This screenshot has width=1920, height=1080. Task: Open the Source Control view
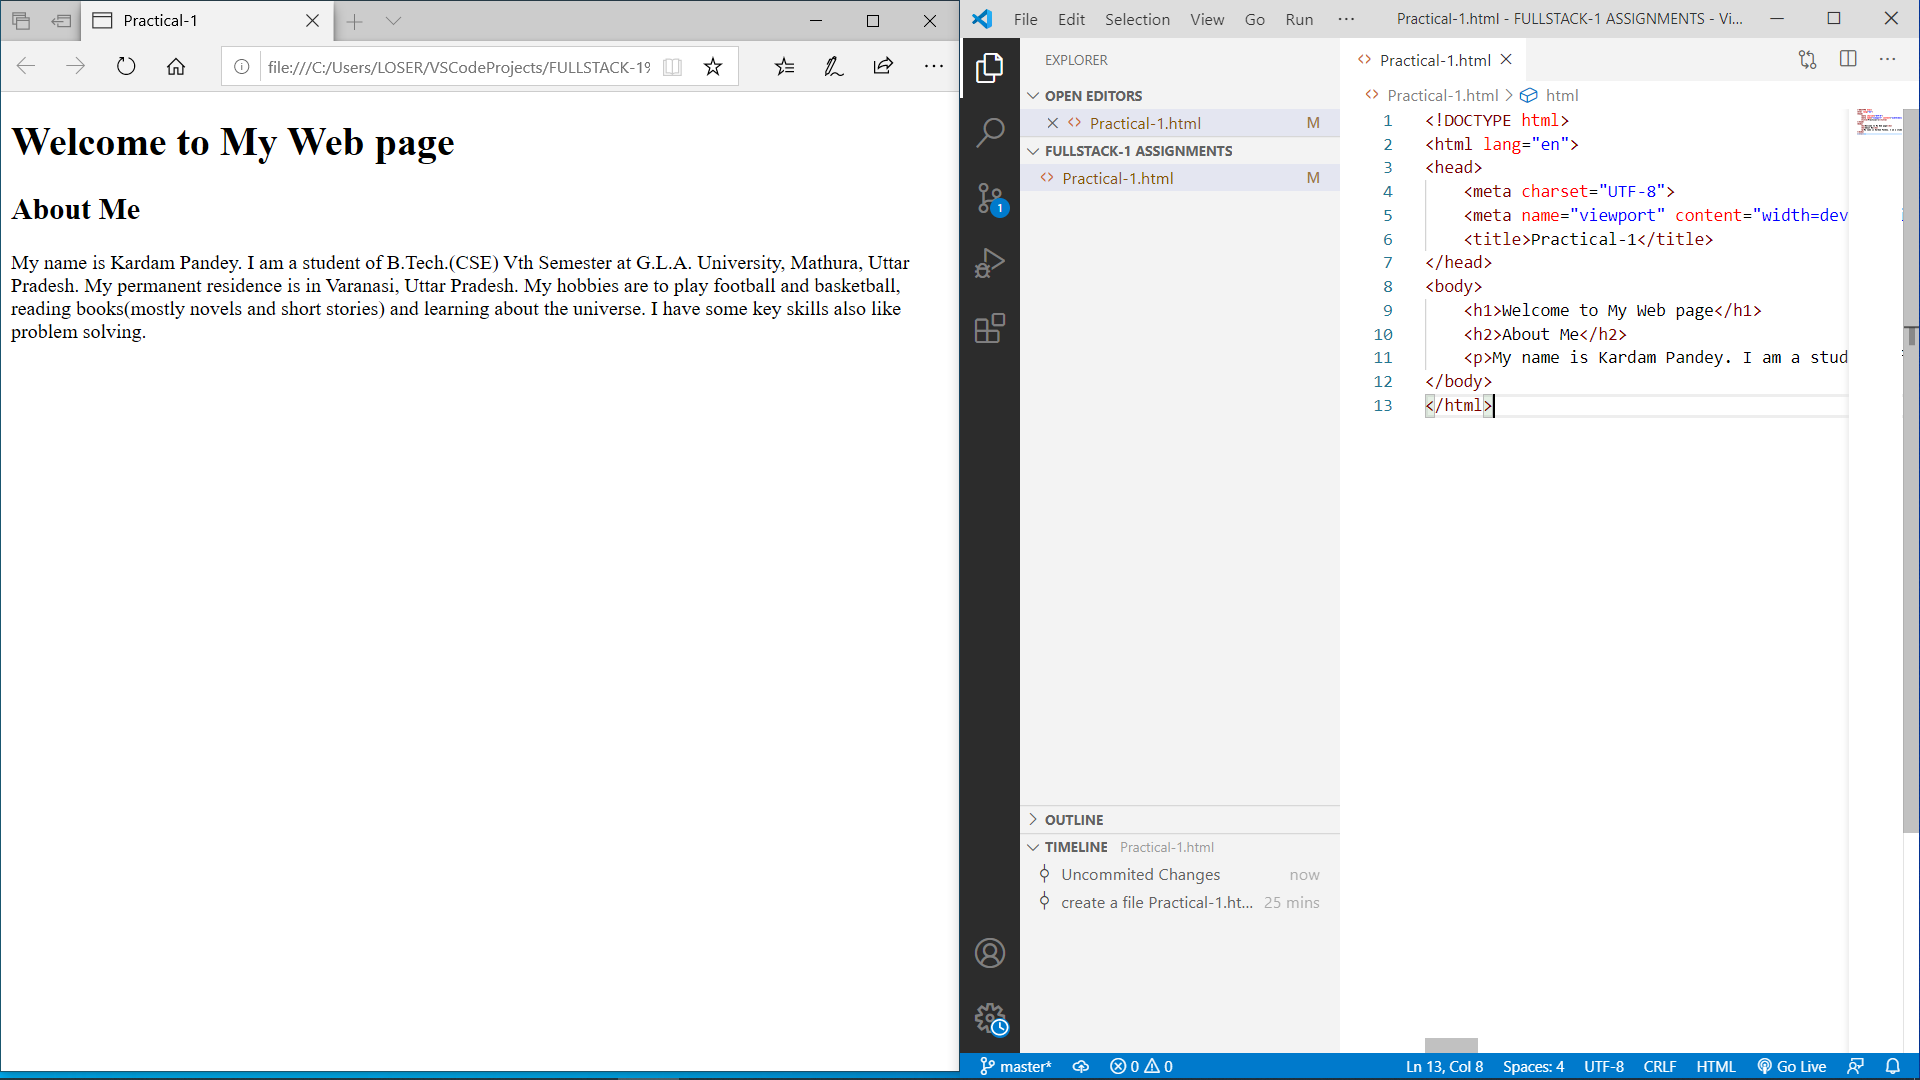tap(990, 198)
